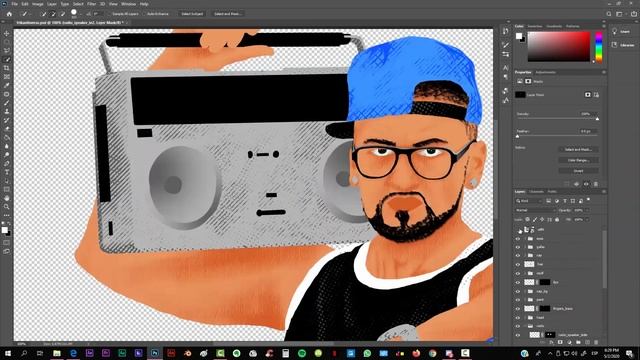Click the Select Subject button
640x360 pixels.
point(192,14)
